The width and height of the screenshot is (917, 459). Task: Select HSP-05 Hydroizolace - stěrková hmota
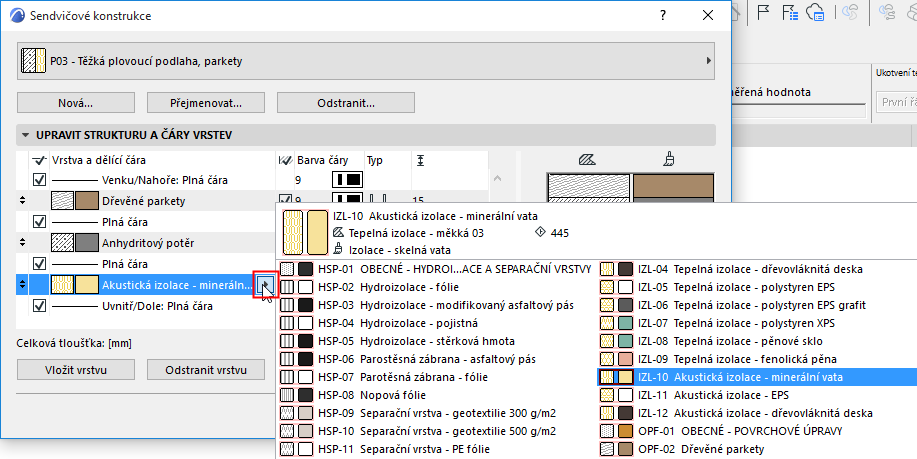click(x=437, y=341)
